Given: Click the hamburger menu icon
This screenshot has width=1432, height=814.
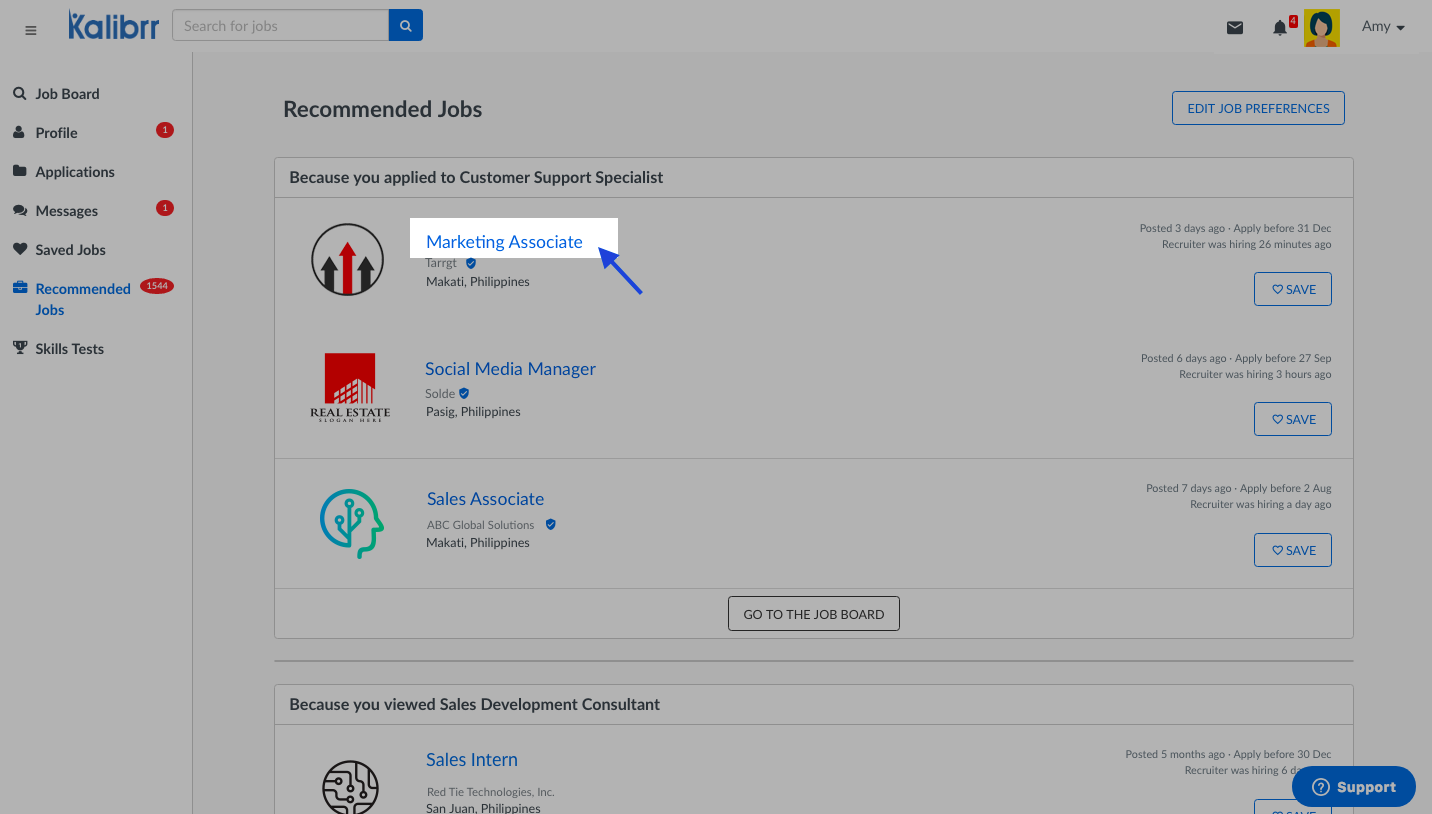Looking at the screenshot, I should [x=31, y=30].
